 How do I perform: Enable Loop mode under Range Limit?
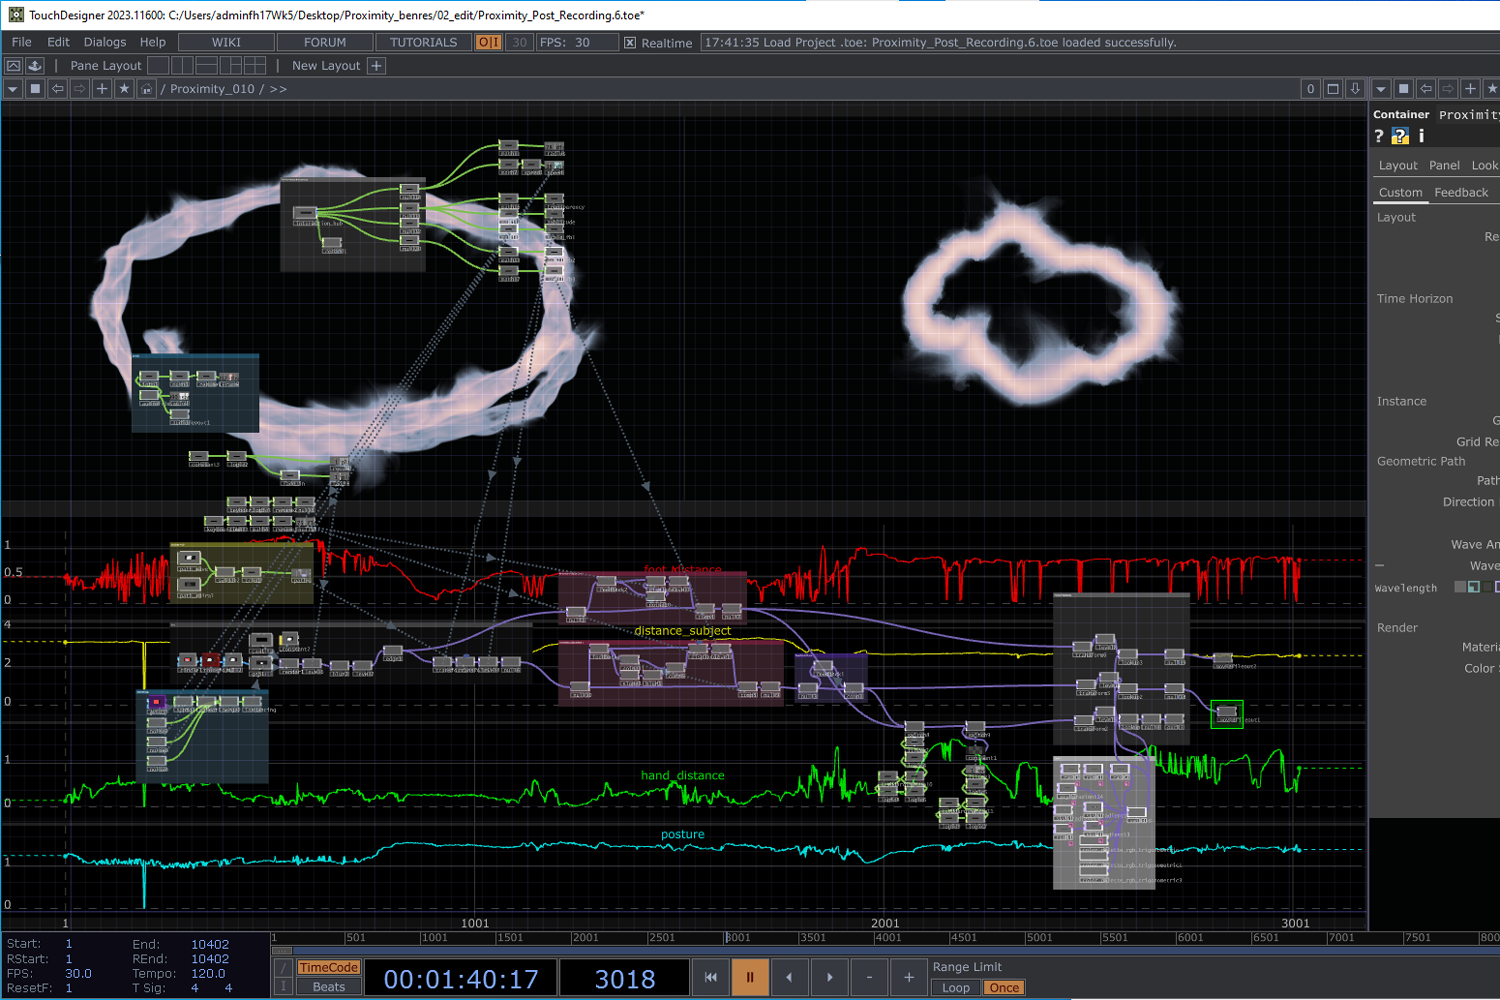[x=955, y=987]
